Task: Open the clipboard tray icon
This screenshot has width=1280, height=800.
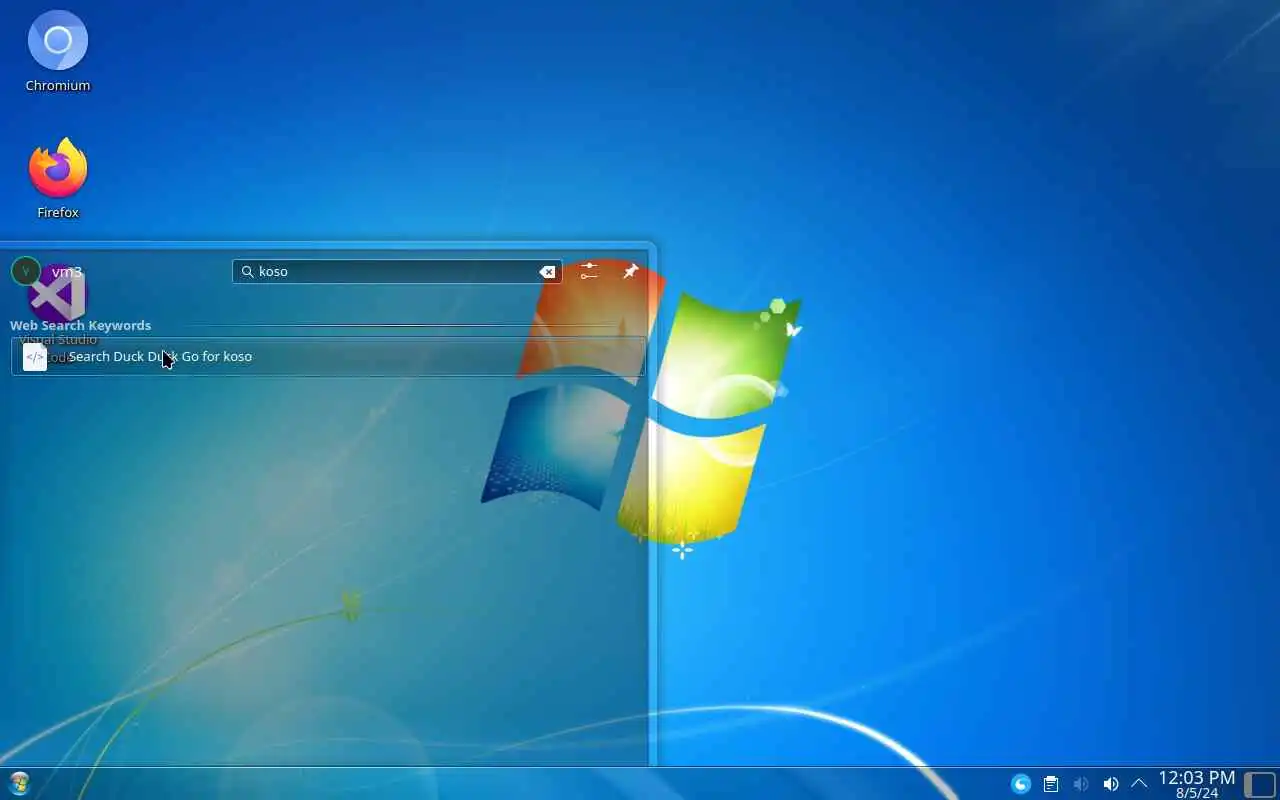Action: coord(1051,784)
